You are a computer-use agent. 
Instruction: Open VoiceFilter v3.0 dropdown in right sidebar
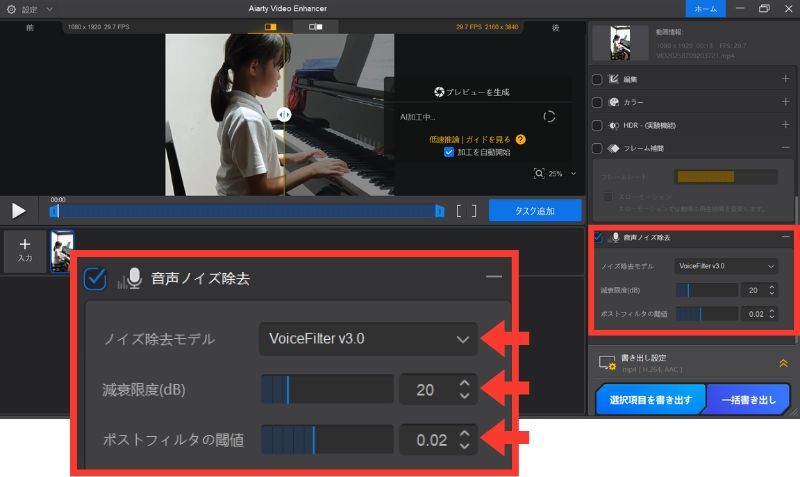click(x=726, y=266)
